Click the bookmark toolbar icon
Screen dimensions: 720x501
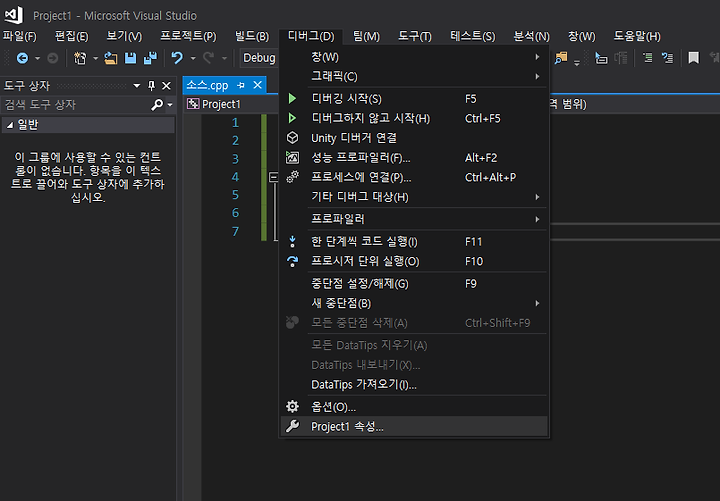[693, 58]
